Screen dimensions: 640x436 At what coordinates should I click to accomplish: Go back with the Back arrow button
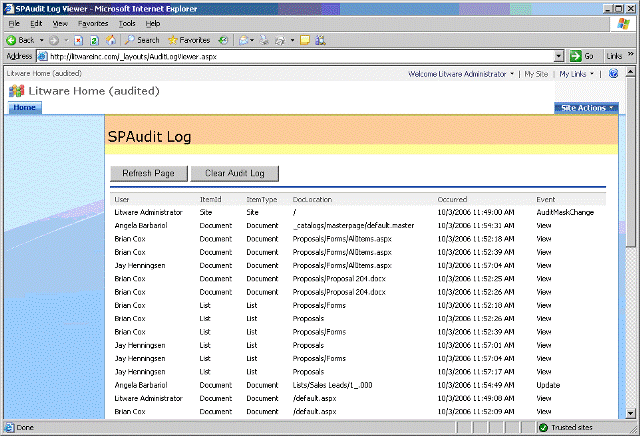point(20,40)
